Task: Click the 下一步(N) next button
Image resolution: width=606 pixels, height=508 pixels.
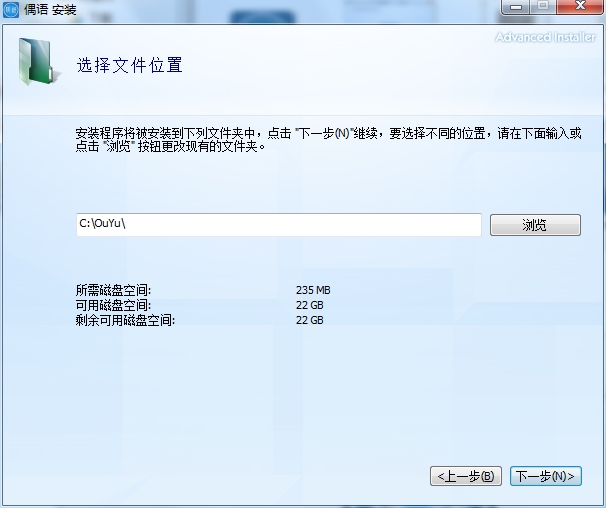Action: [546, 476]
